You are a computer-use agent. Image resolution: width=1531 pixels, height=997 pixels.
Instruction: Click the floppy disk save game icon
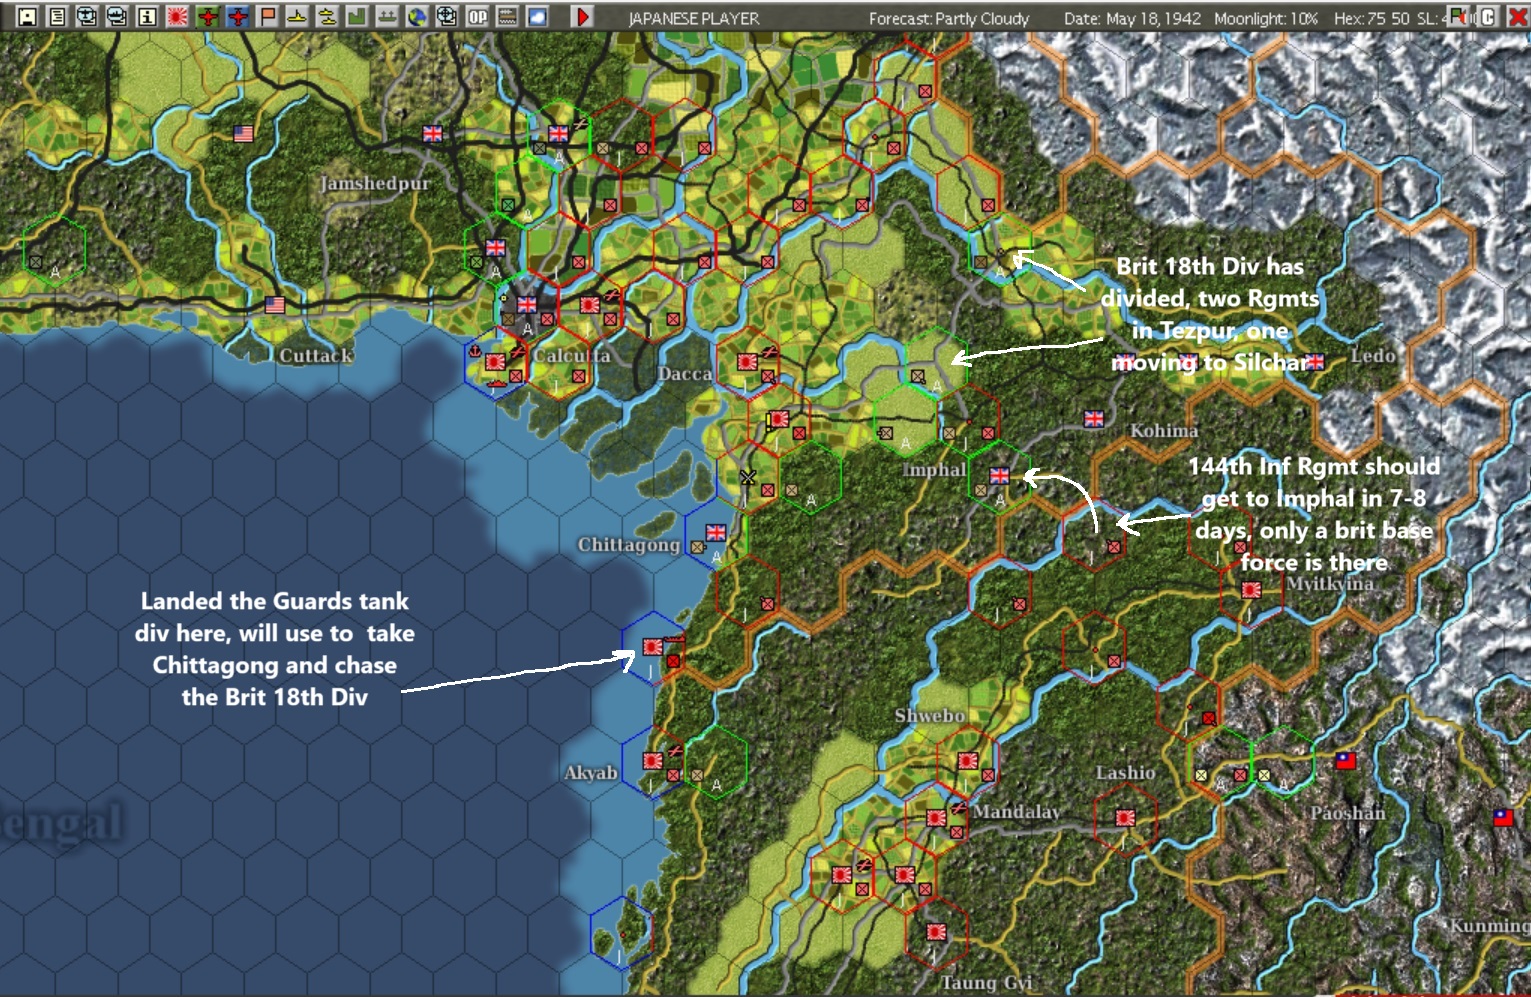point(27,17)
